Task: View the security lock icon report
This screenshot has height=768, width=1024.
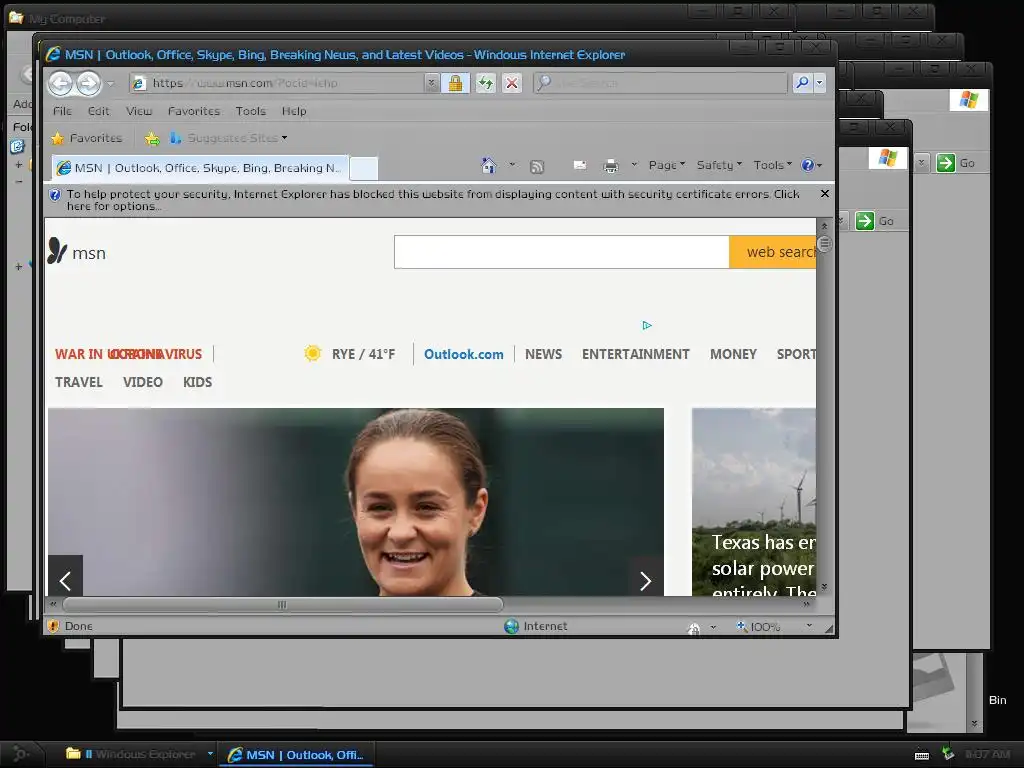Action: [x=455, y=83]
